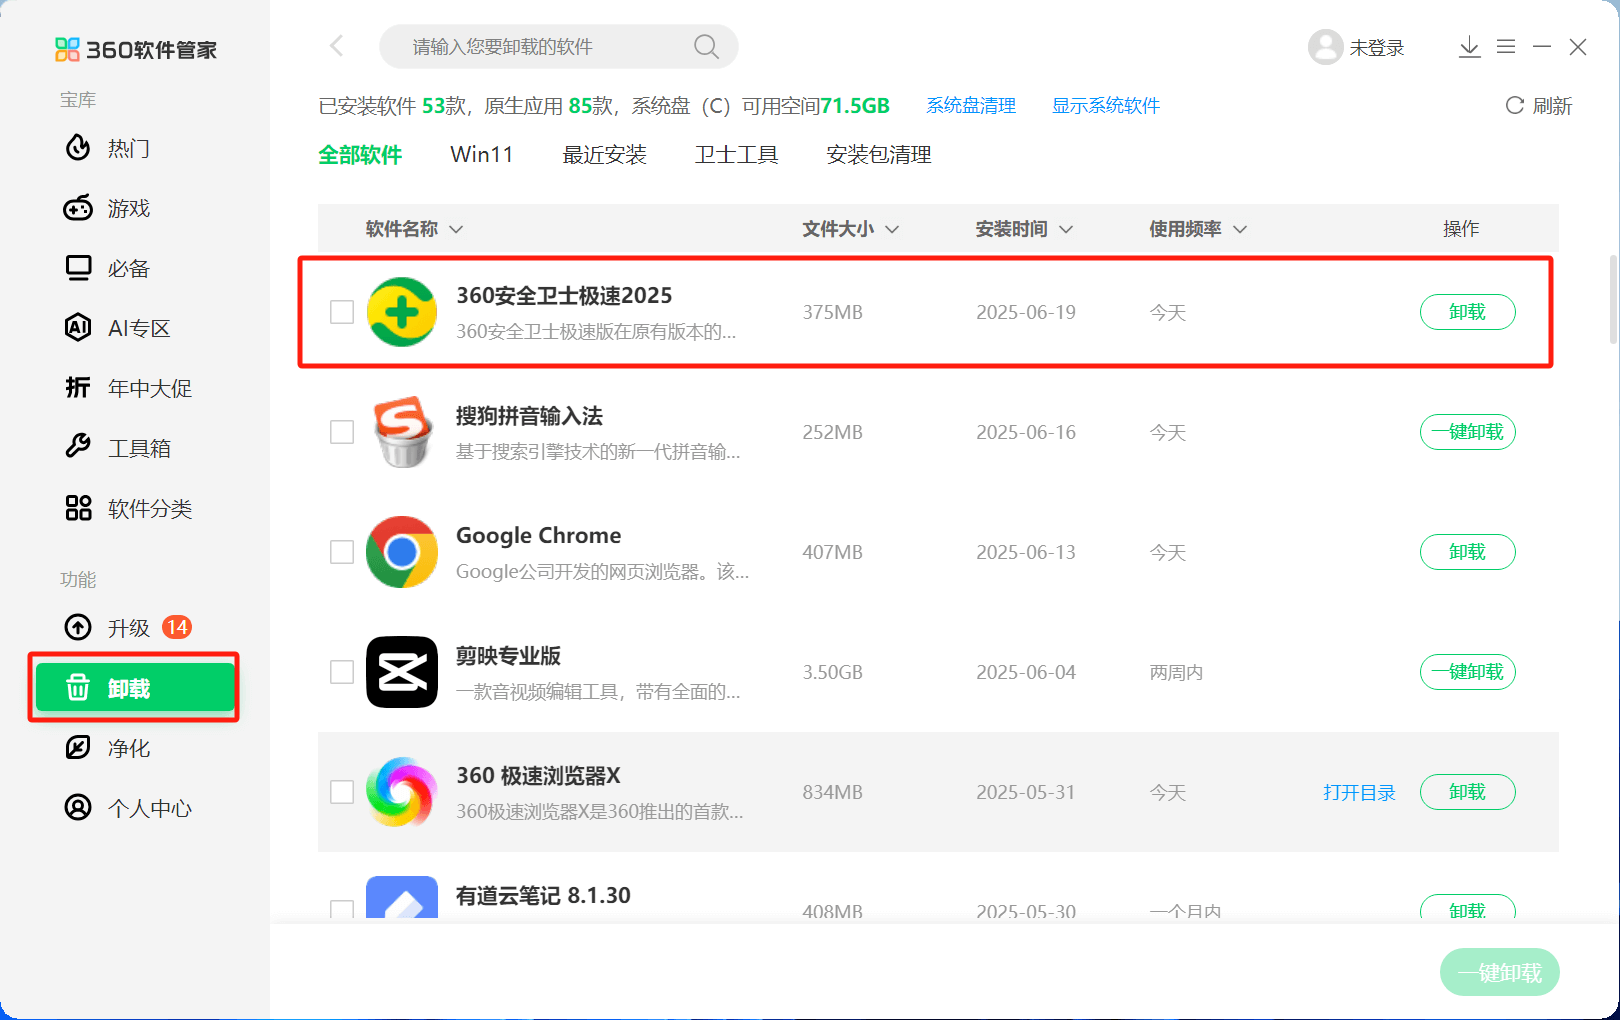
Task: Sort by 软件名称 column
Action: (x=414, y=229)
